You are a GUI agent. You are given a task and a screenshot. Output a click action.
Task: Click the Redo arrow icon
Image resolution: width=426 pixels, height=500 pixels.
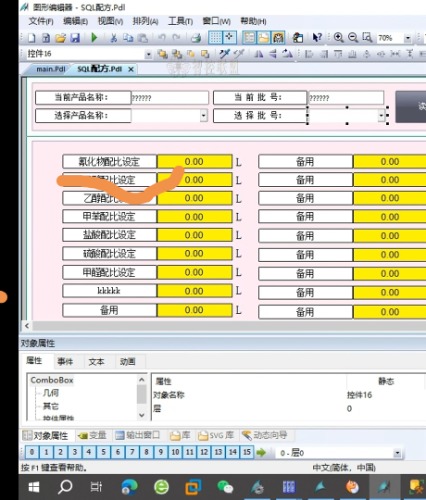(x=177, y=38)
